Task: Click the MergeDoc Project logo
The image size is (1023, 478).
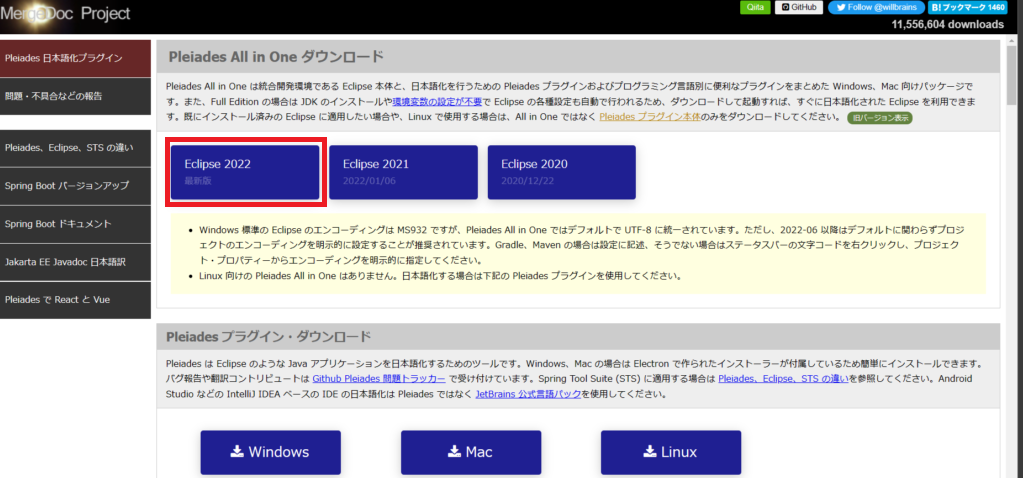Action: pos(65,14)
